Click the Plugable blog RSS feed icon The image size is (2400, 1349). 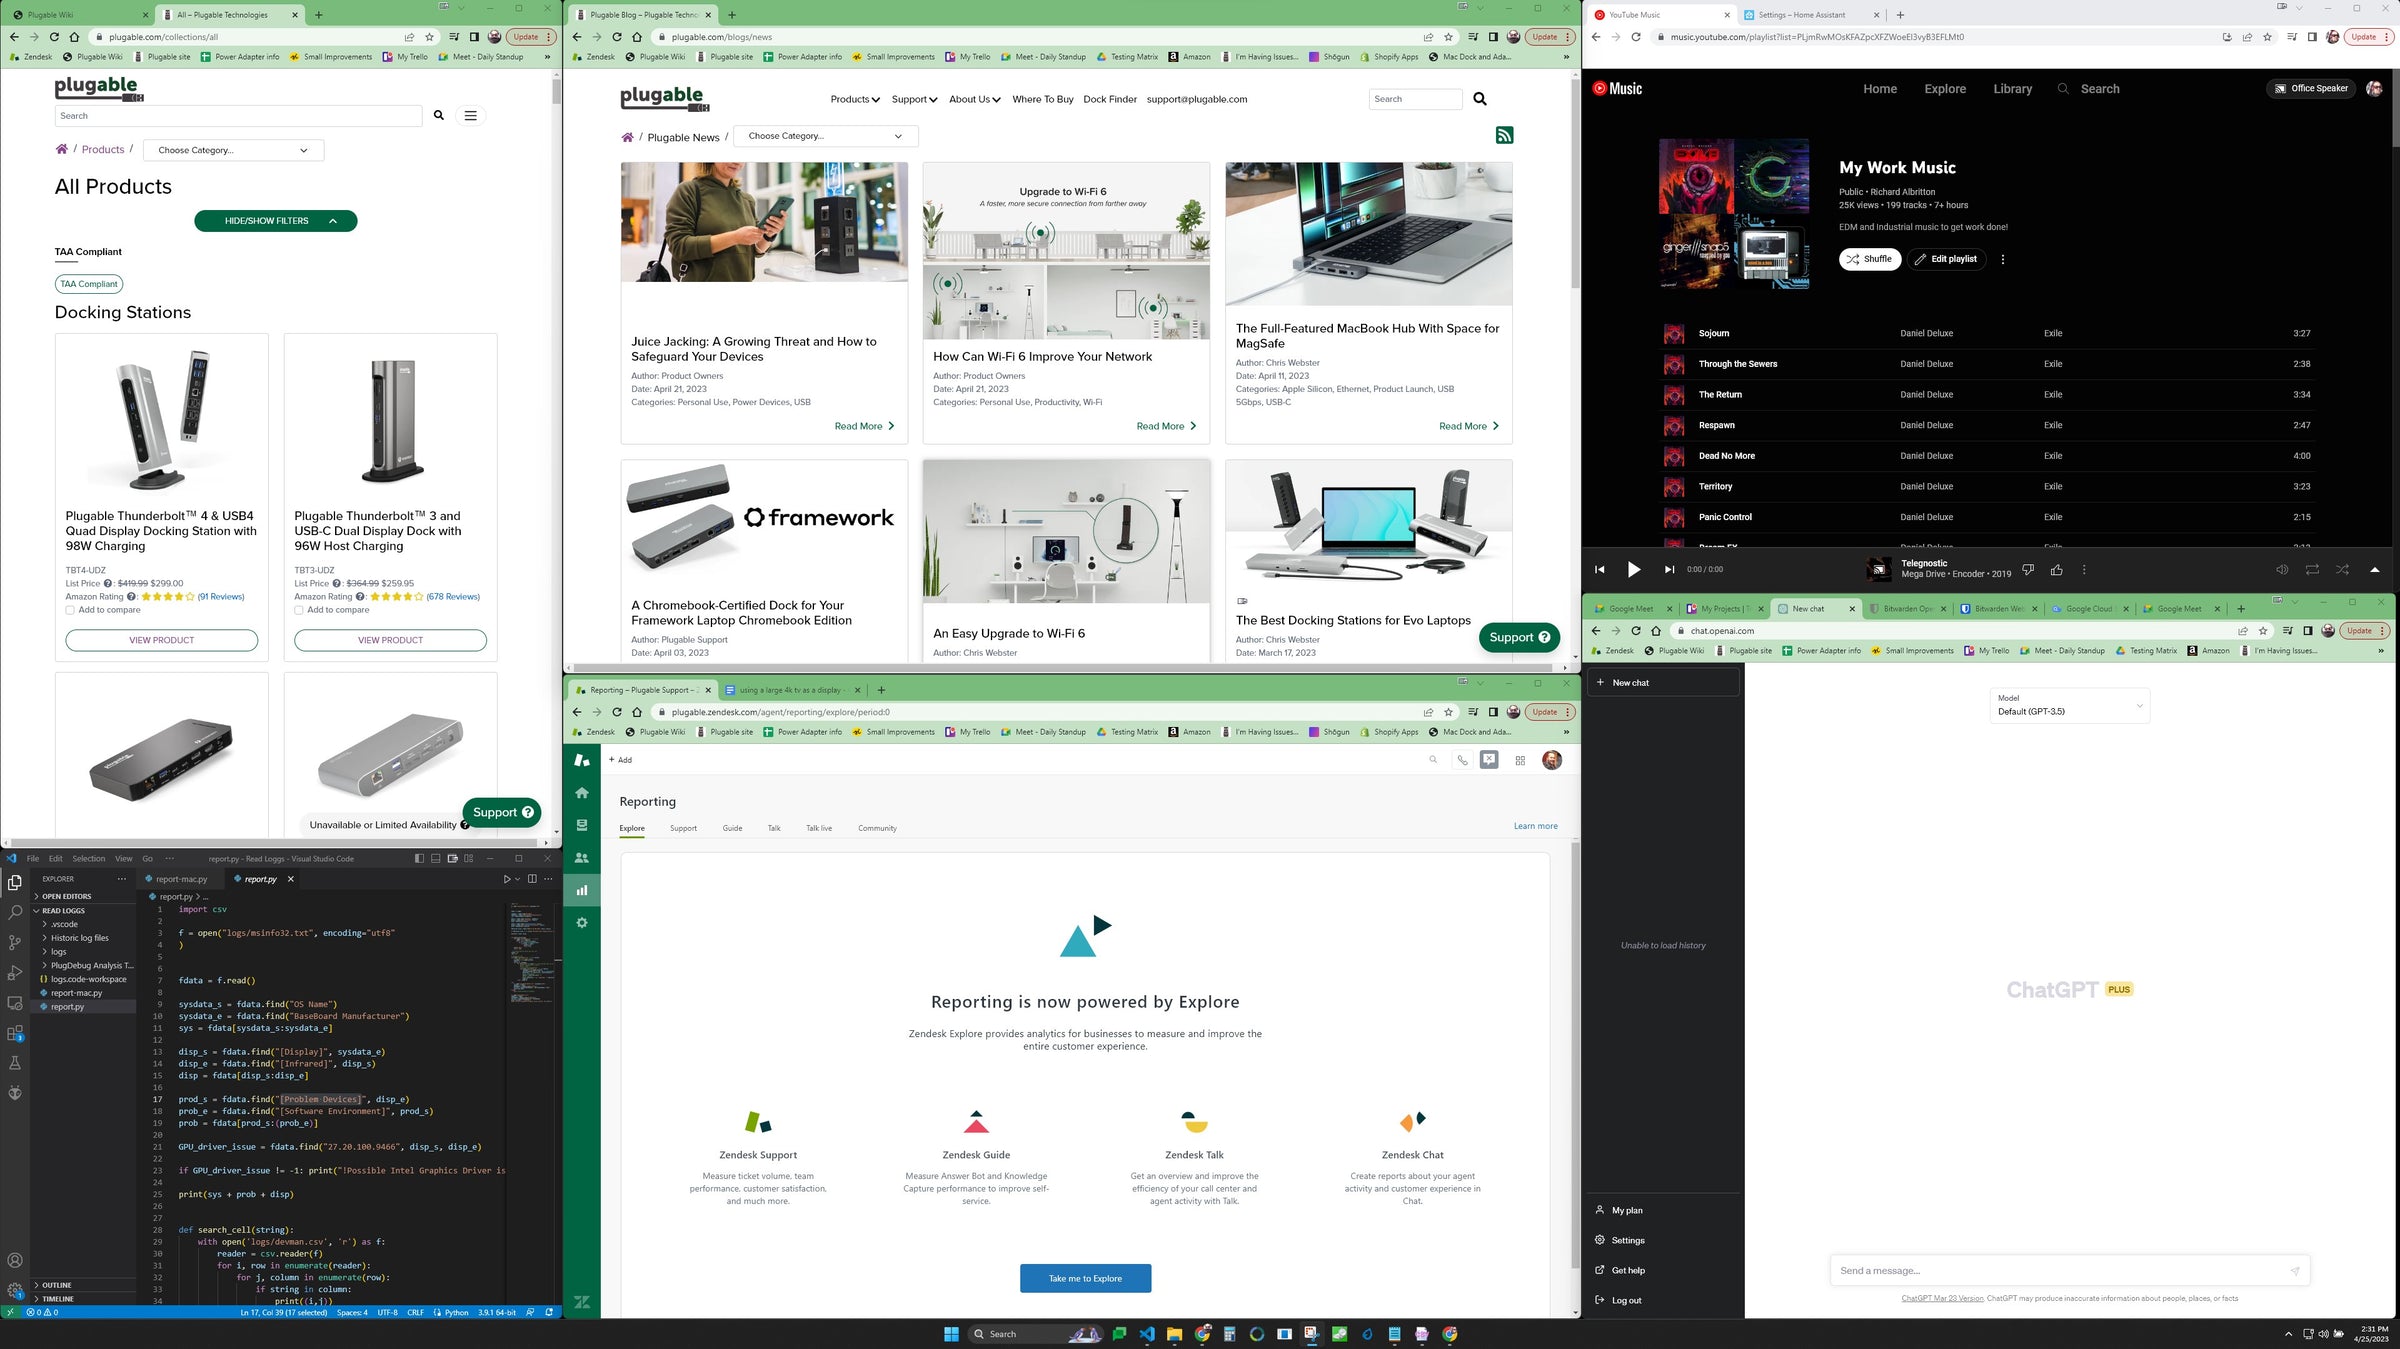coord(1504,136)
